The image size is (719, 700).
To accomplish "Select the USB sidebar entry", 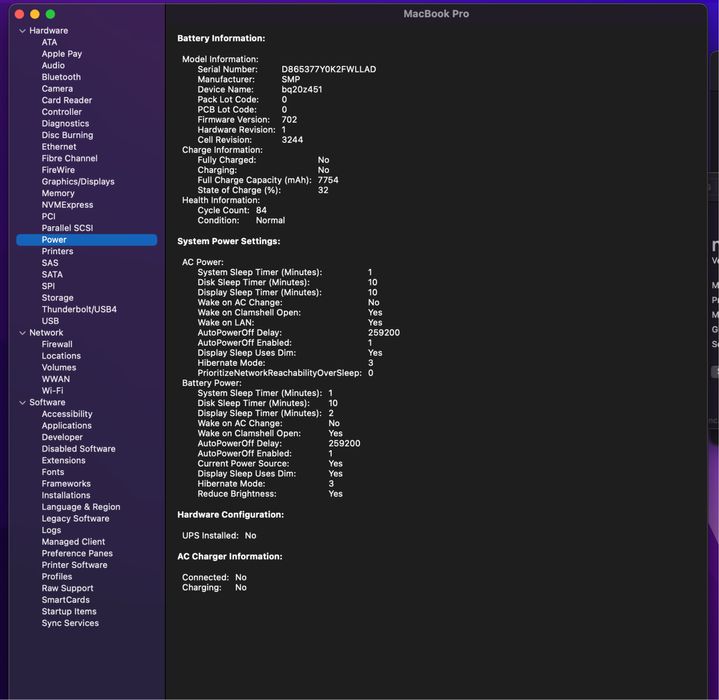I will pos(50,321).
